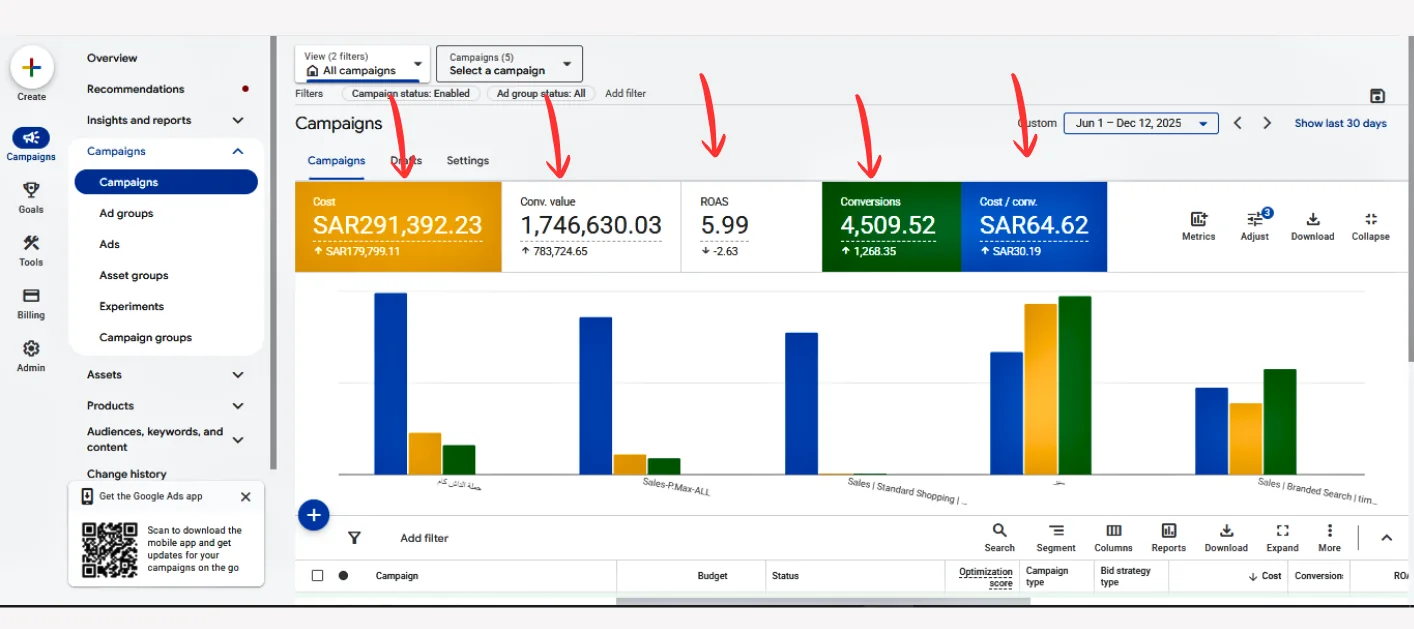Sort by the Cost column header
Viewport: 1414px width, 629px height.
[1265, 576]
